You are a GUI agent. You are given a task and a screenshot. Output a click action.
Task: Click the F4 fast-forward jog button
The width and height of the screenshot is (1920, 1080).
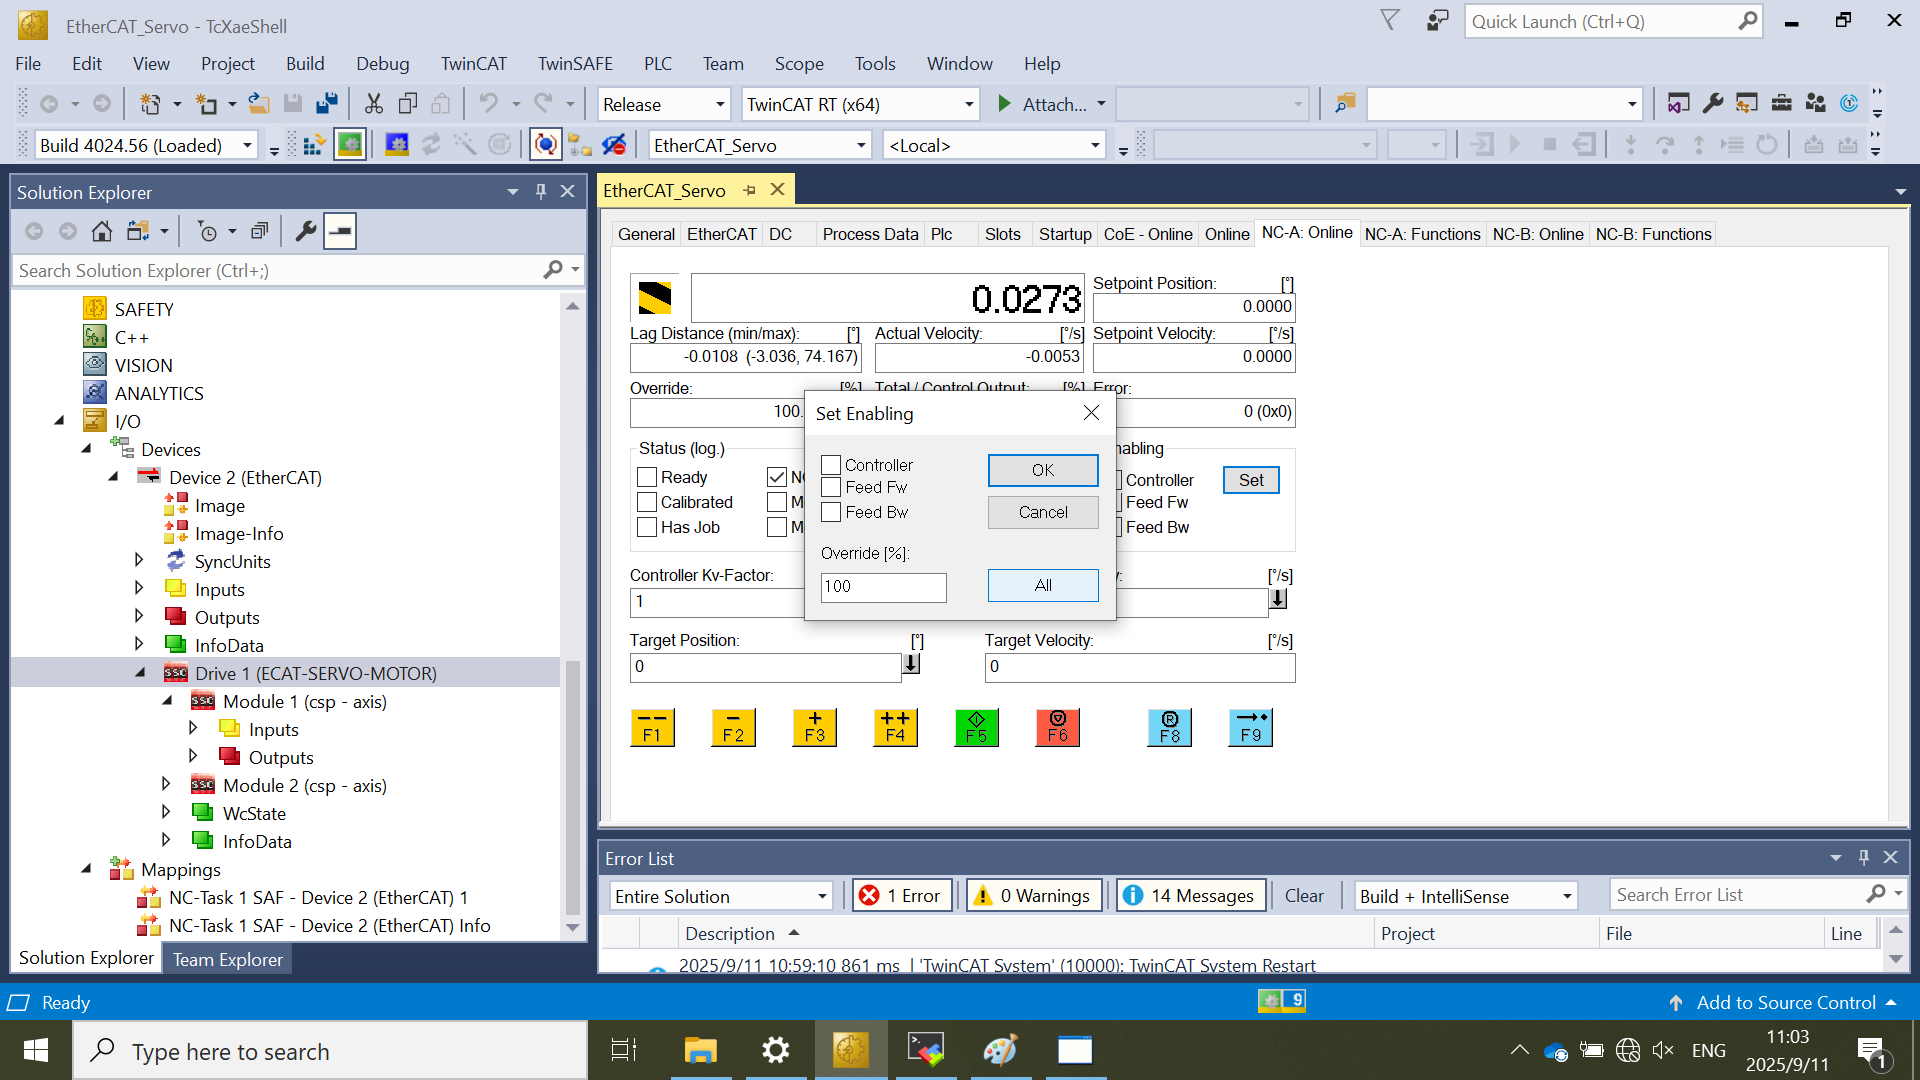(x=895, y=727)
